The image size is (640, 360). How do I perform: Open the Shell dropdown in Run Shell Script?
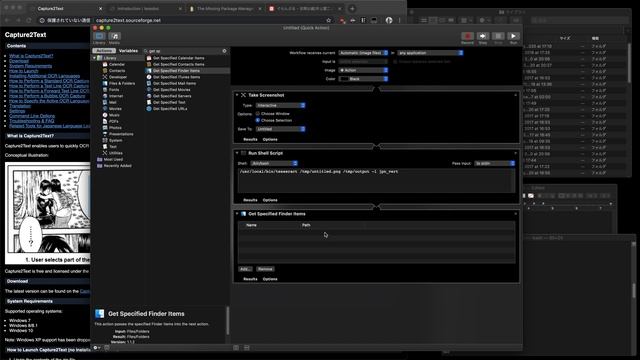[x=274, y=163]
